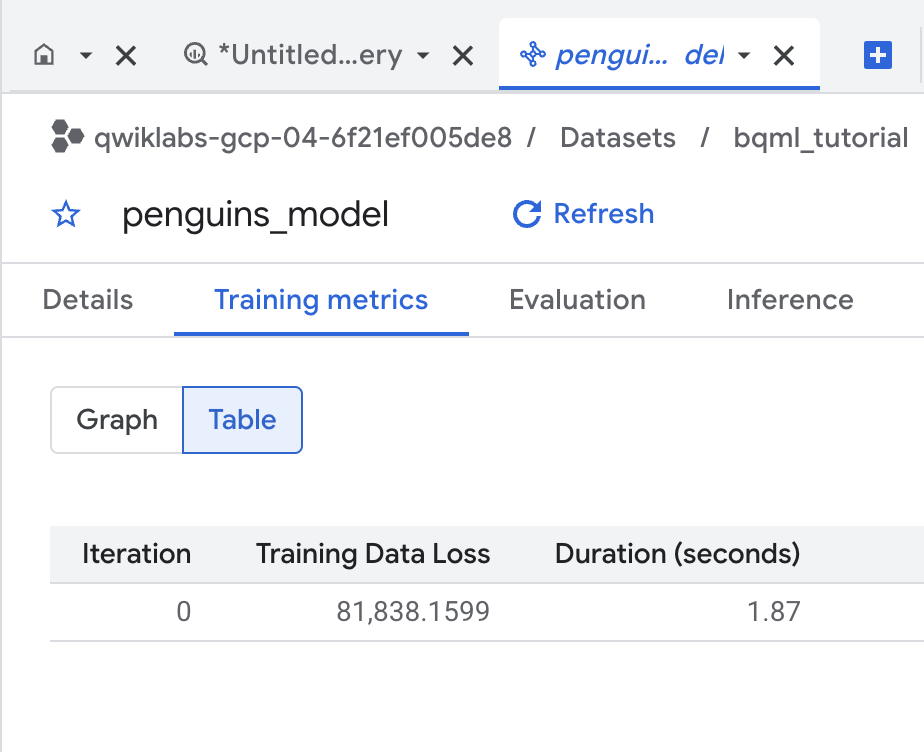Close the Untitled query tab
Screen dimensions: 924x752
(461, 56)
